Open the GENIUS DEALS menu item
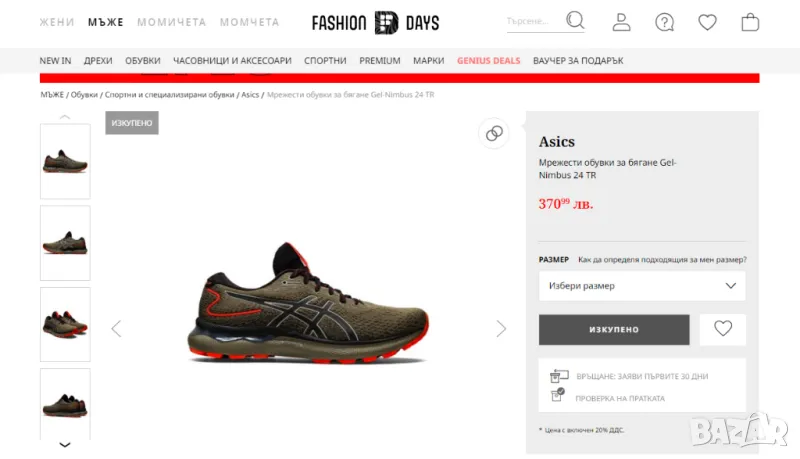This screenshot has width=800, height=459. [488, 61]
